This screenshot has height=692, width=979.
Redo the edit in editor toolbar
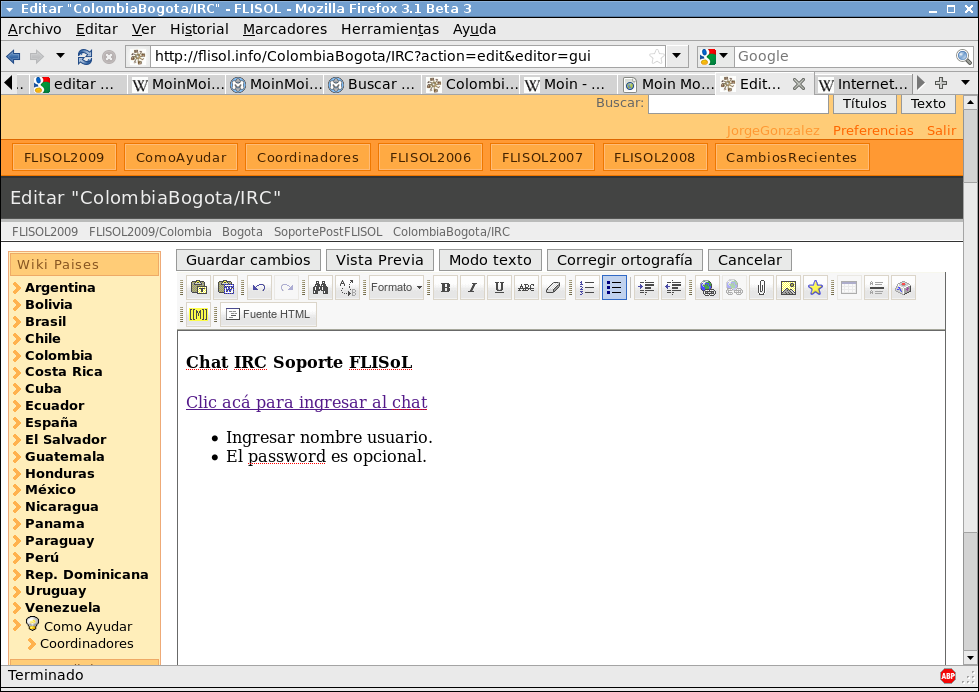tap(287, 288)
